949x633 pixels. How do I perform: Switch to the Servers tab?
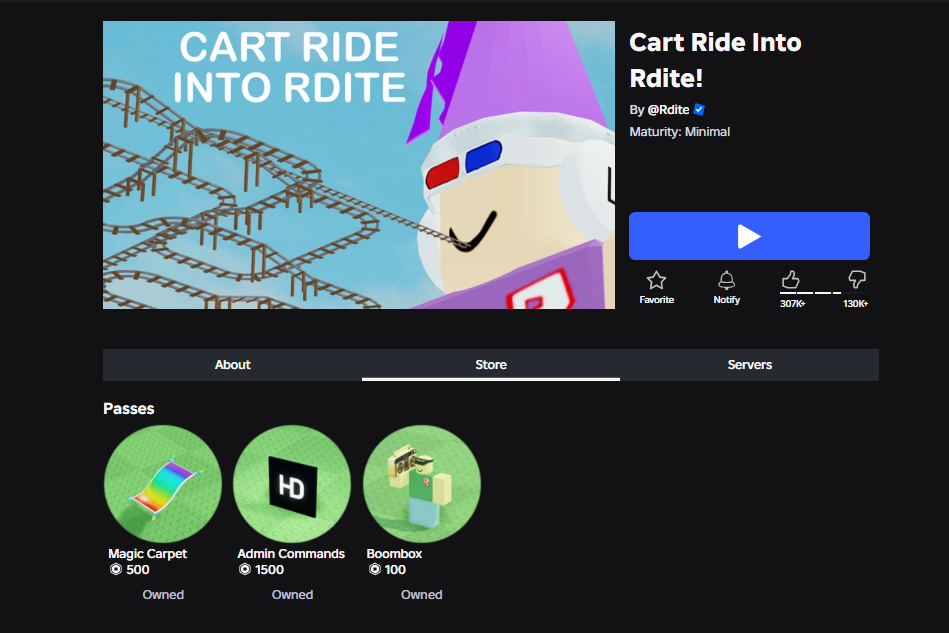[749, 365]
